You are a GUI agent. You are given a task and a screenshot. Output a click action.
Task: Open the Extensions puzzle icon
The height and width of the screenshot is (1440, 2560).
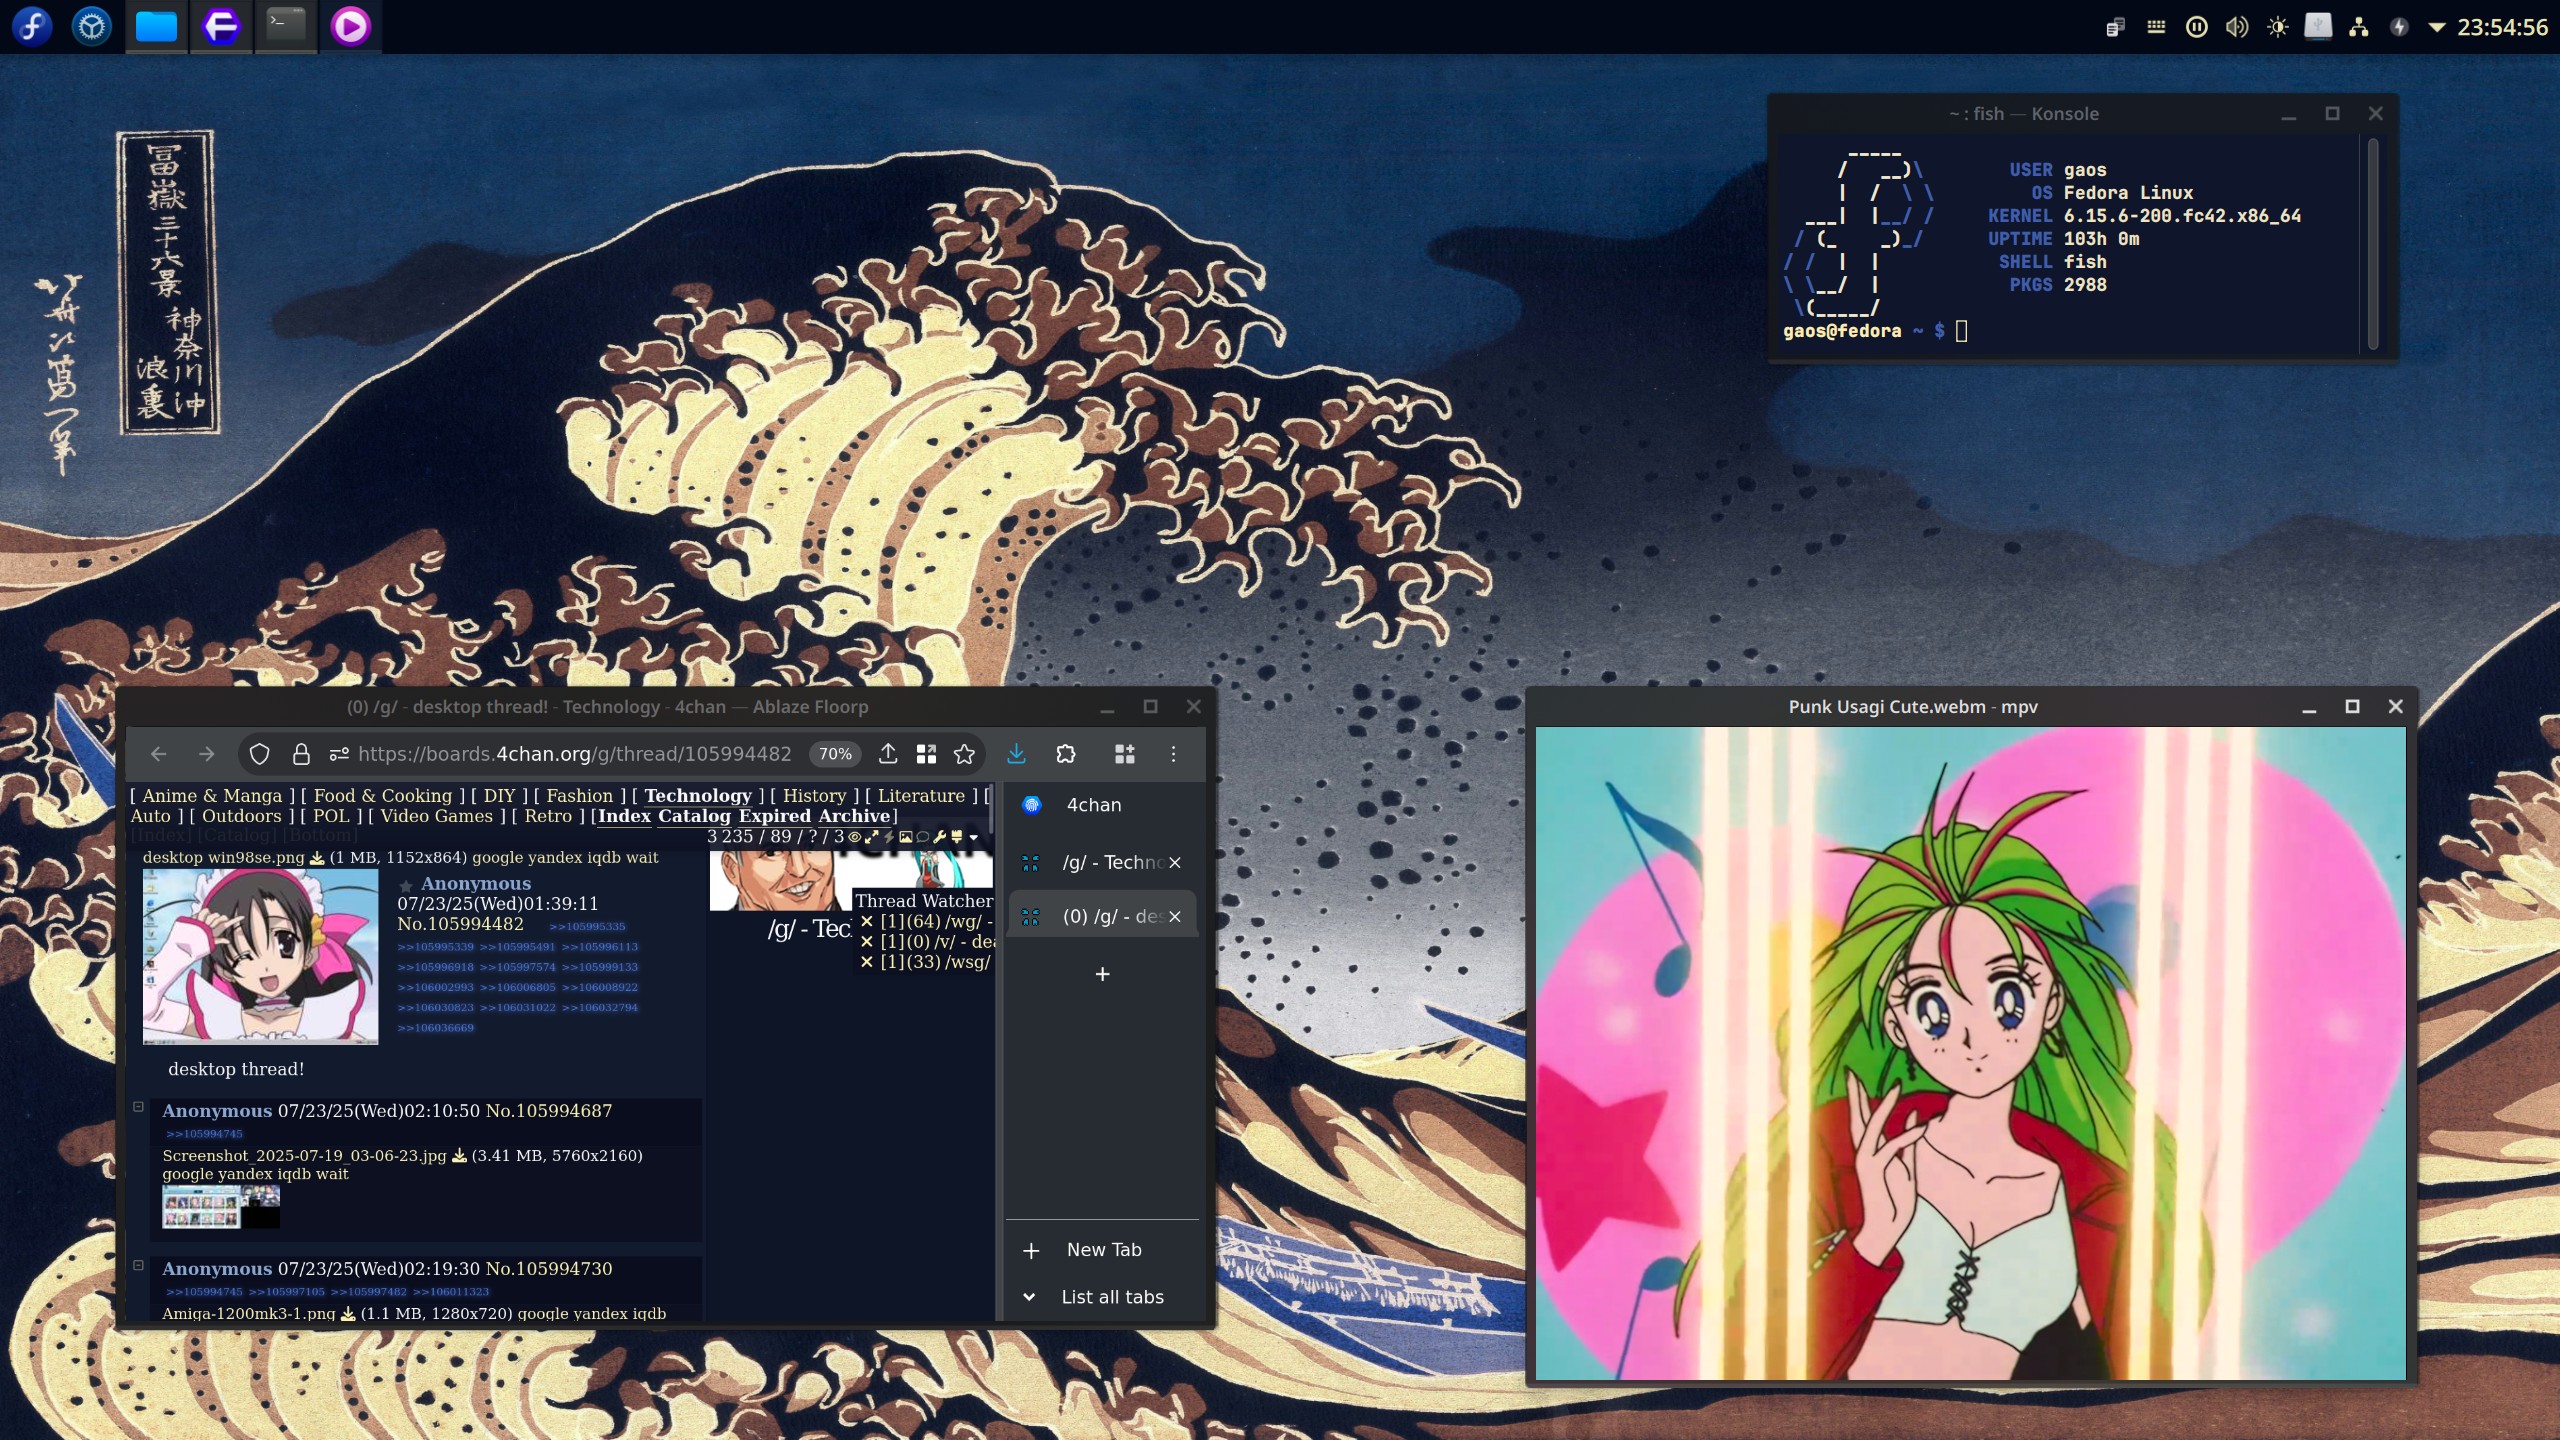click(x=1066, y=754)
